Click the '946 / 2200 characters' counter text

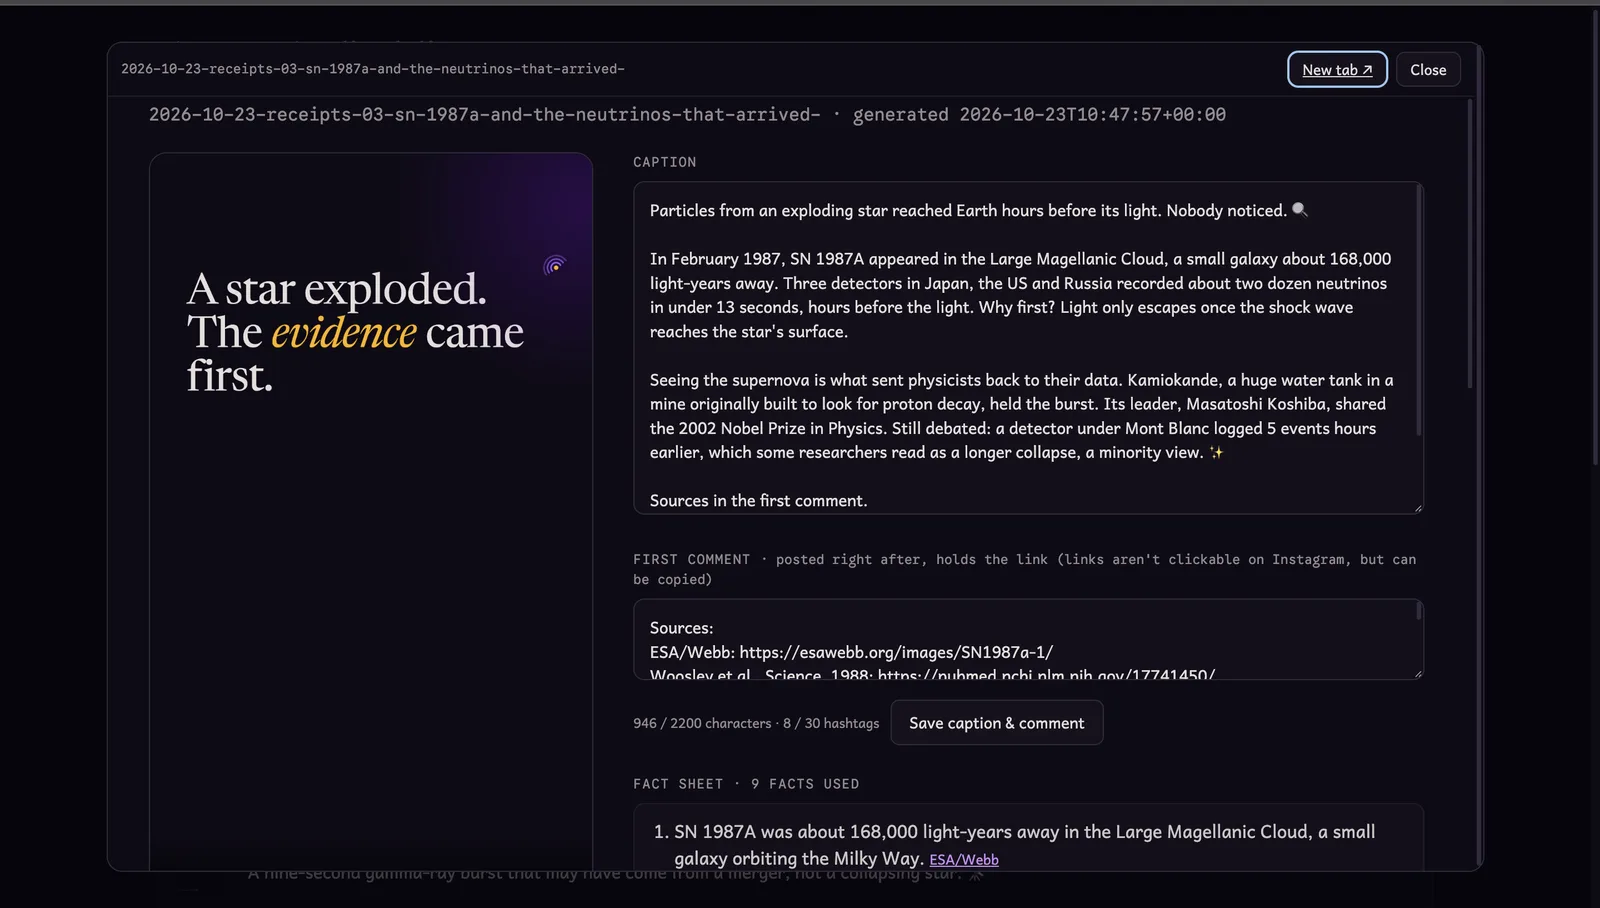[x=702, y=723]
